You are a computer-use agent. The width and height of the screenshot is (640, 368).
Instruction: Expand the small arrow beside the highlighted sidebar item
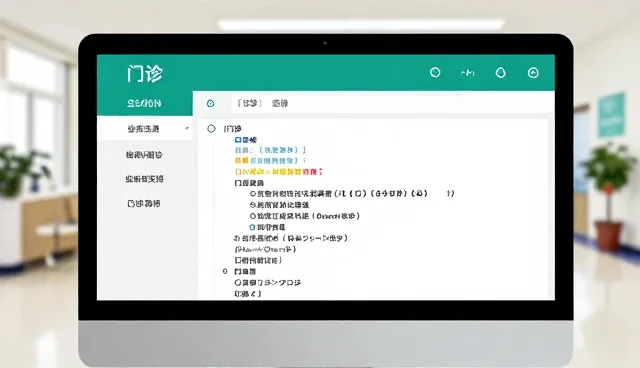point(187,129)
